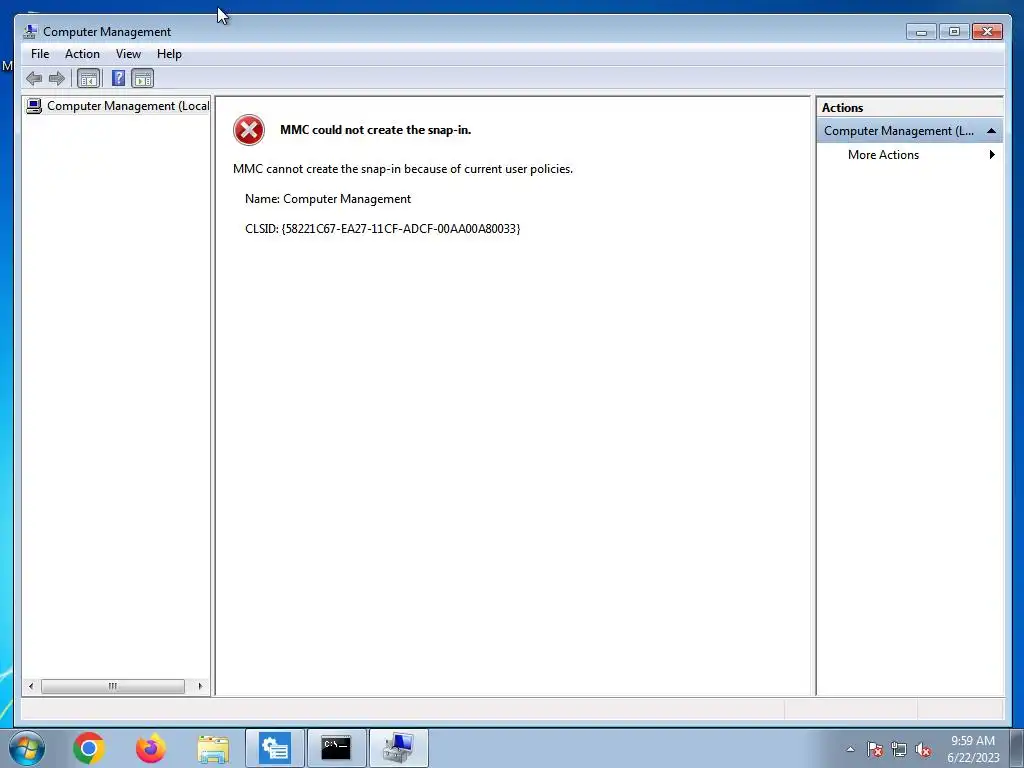Open the network tray icon
Viewport: 1024px width, 768px height.
[x=899, y=749]
